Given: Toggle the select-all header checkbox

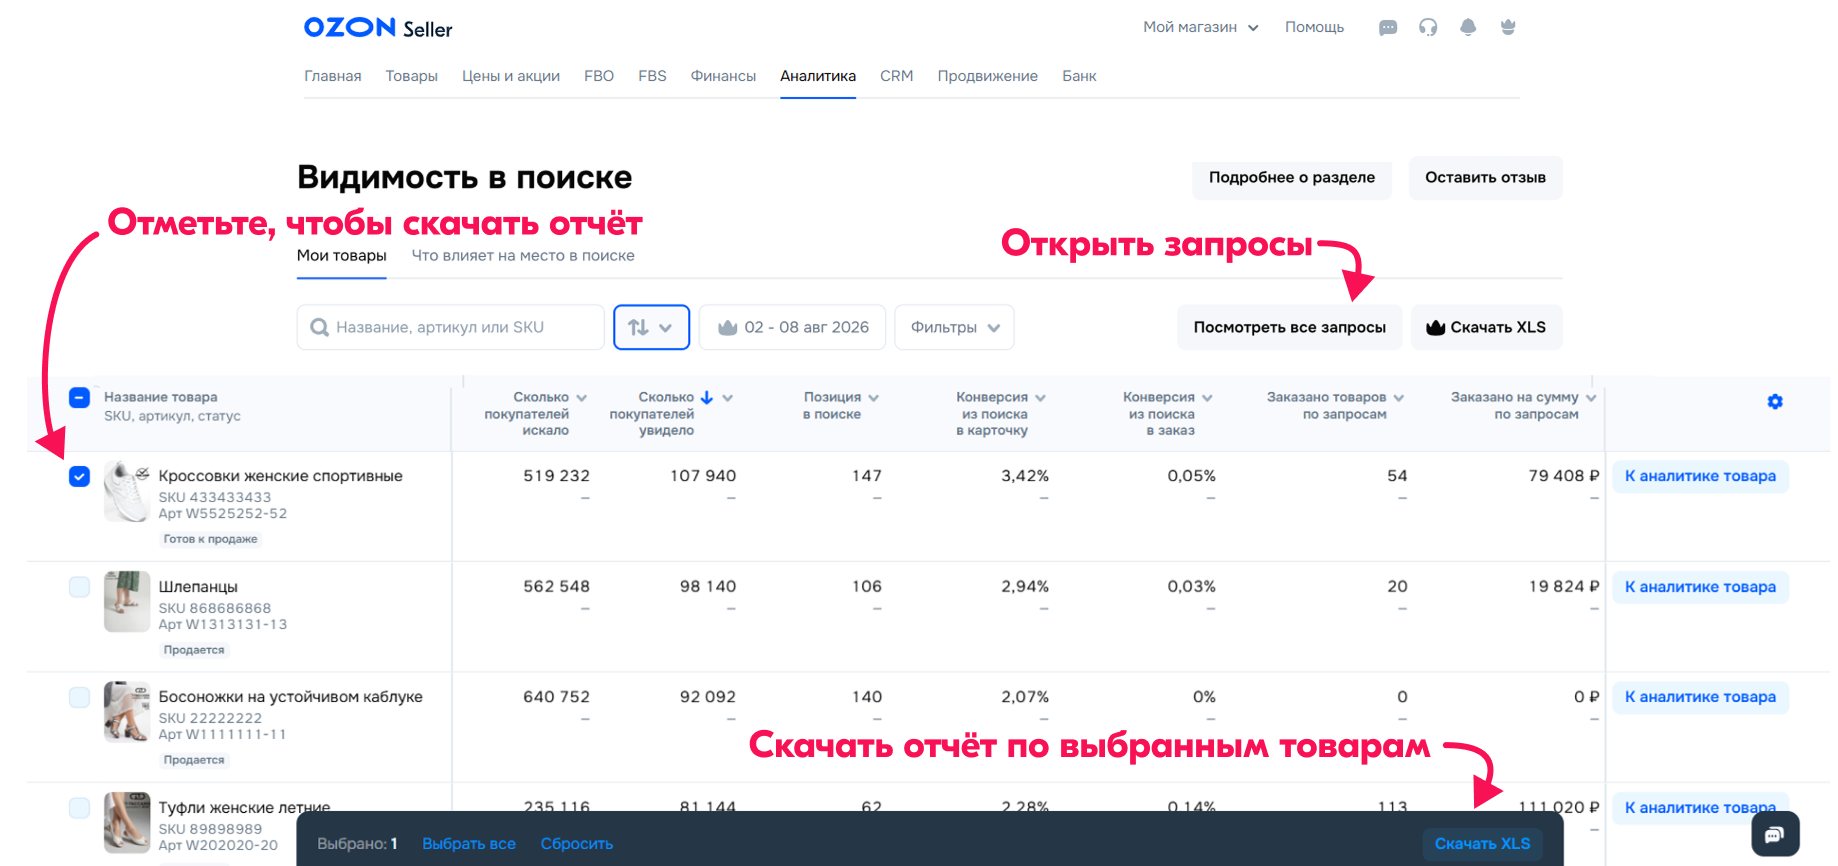Looking at the screenshot, I should [80, 397].
